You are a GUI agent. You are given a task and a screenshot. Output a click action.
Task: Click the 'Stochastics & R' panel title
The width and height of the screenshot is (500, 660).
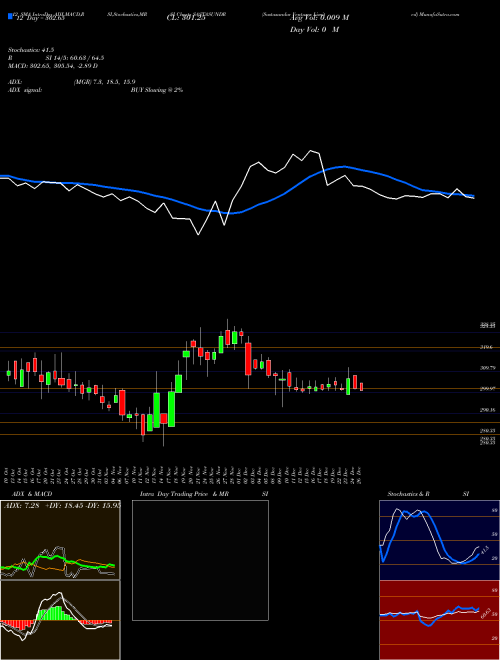tap(408, 494)
